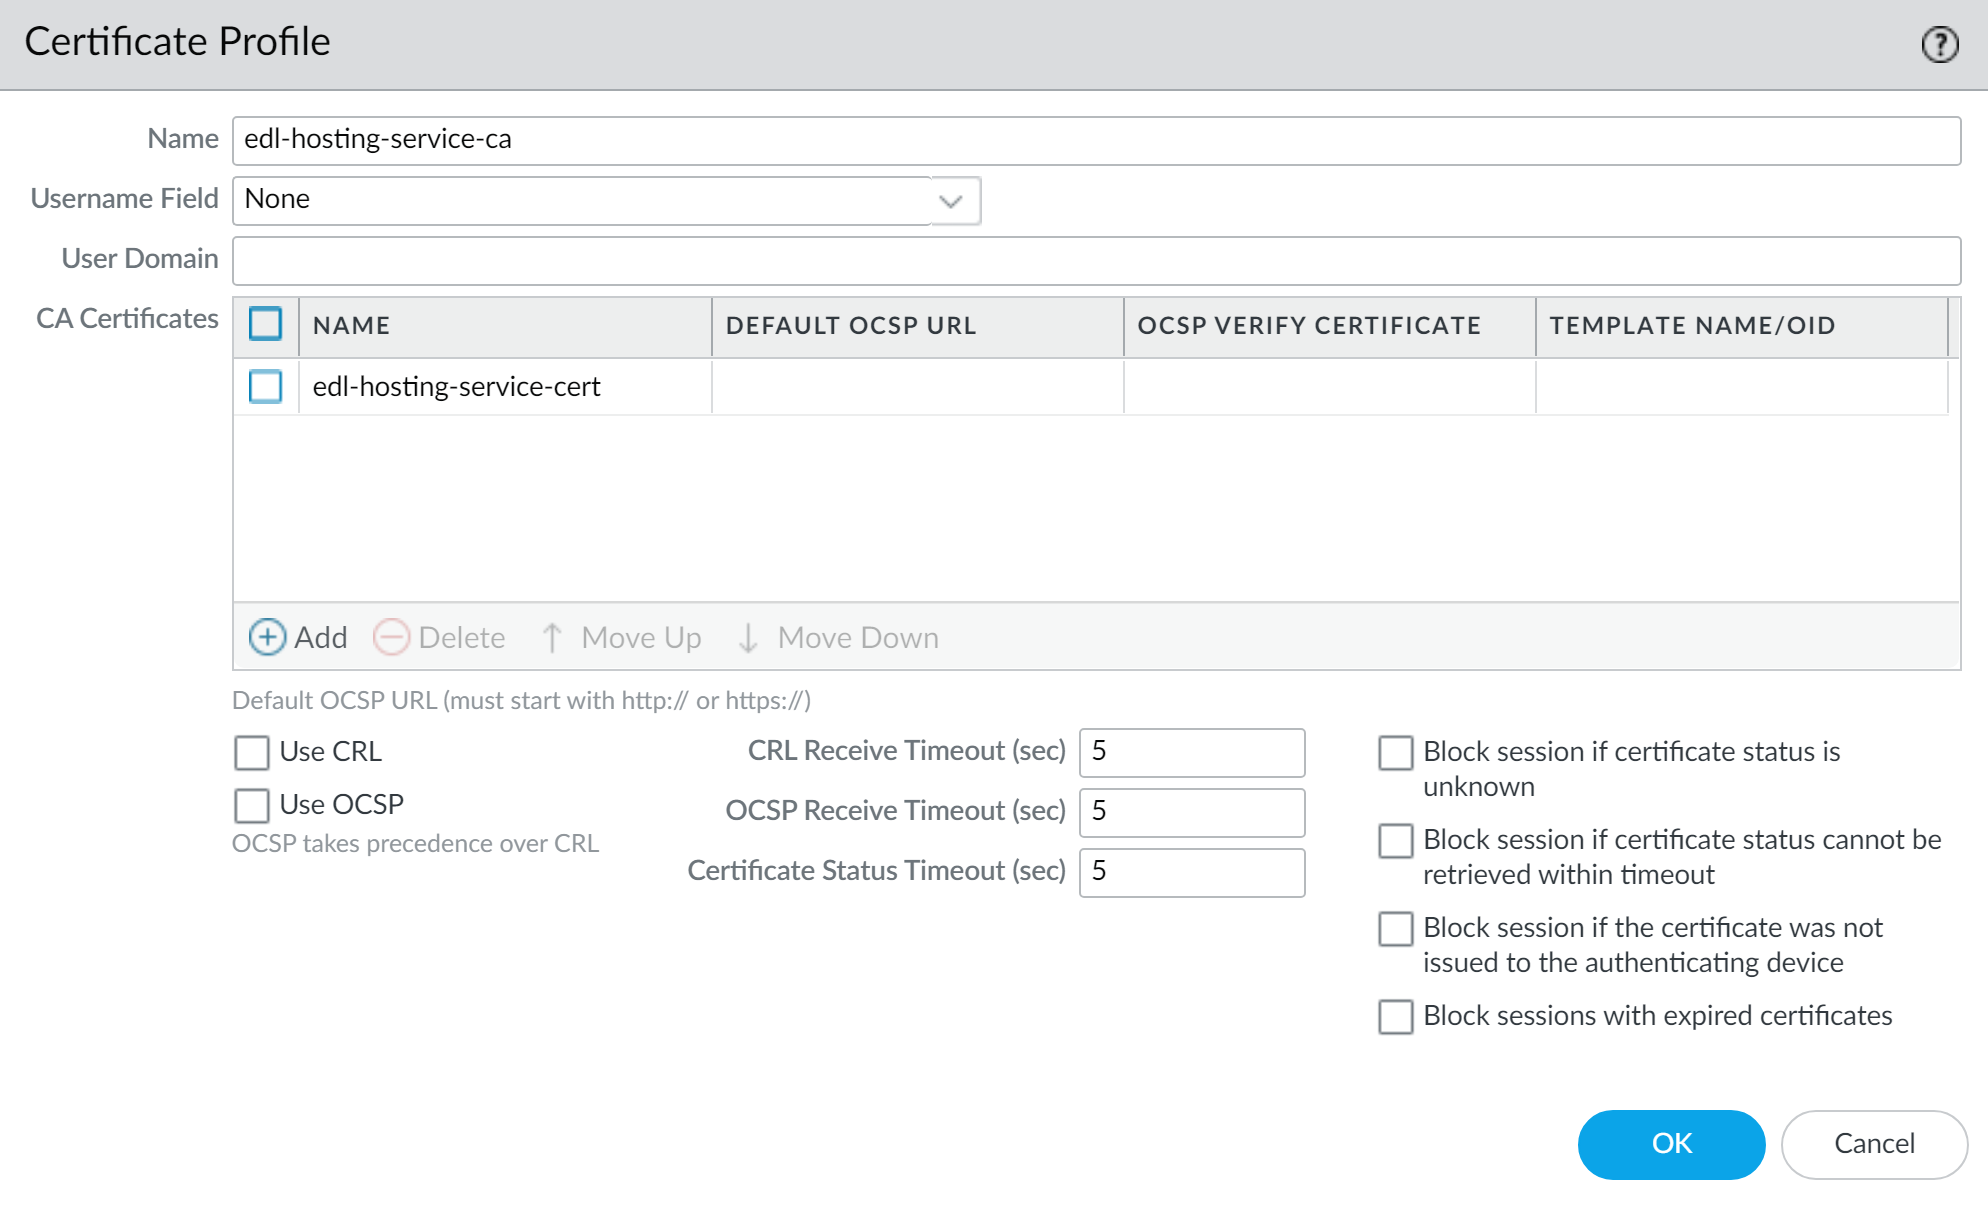Toggle select-all checkbox in table header
Image resolution: width=1988 pixels, height=1215 pixels.
tap(265, 324)
